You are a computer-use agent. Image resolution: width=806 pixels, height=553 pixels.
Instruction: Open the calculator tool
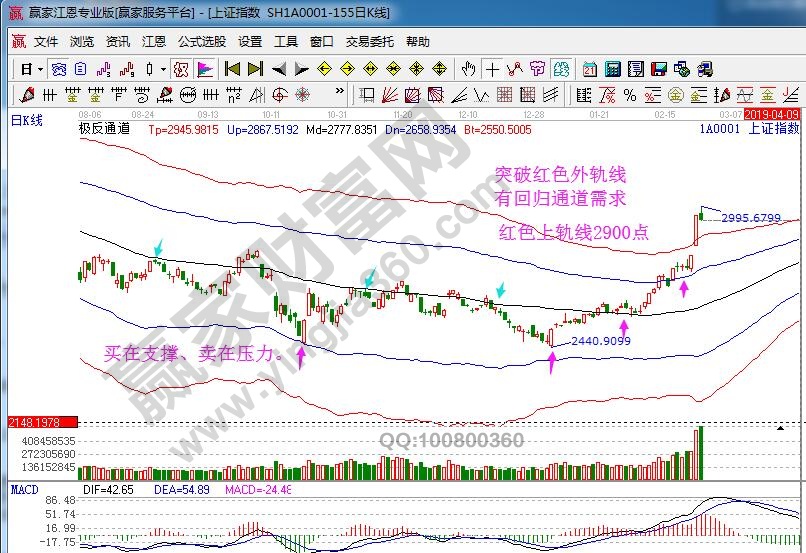(612, 69)
